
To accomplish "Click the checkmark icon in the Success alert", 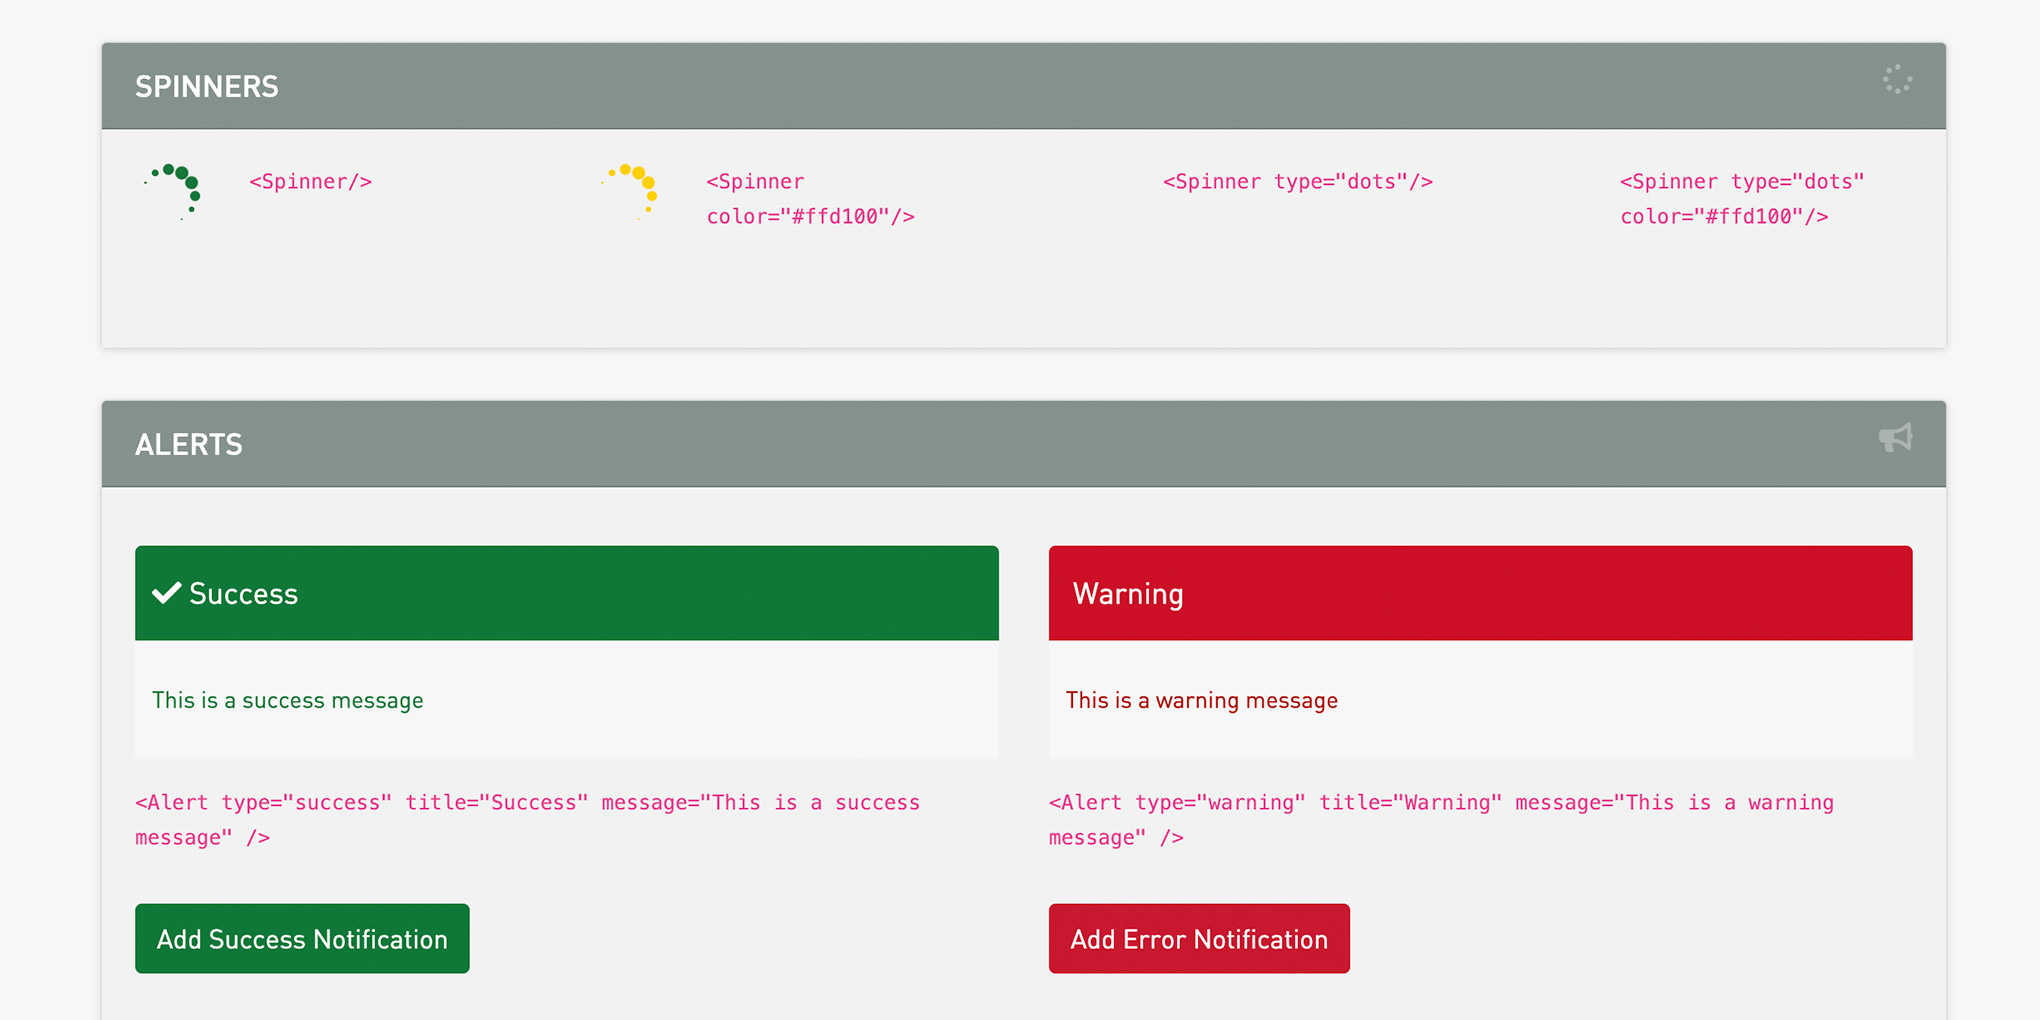I will point(166,593).
